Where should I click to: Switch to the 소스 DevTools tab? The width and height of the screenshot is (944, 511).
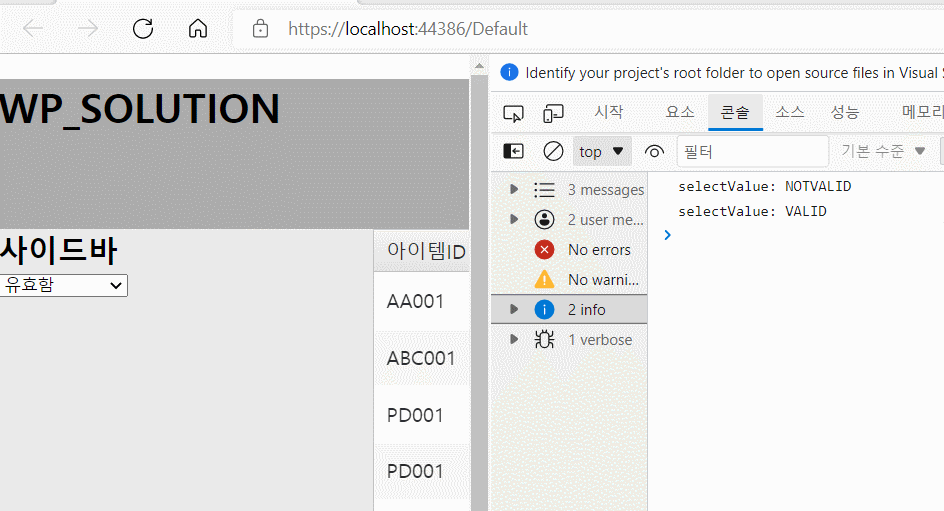pyautogui.click(x=789, y=112)
